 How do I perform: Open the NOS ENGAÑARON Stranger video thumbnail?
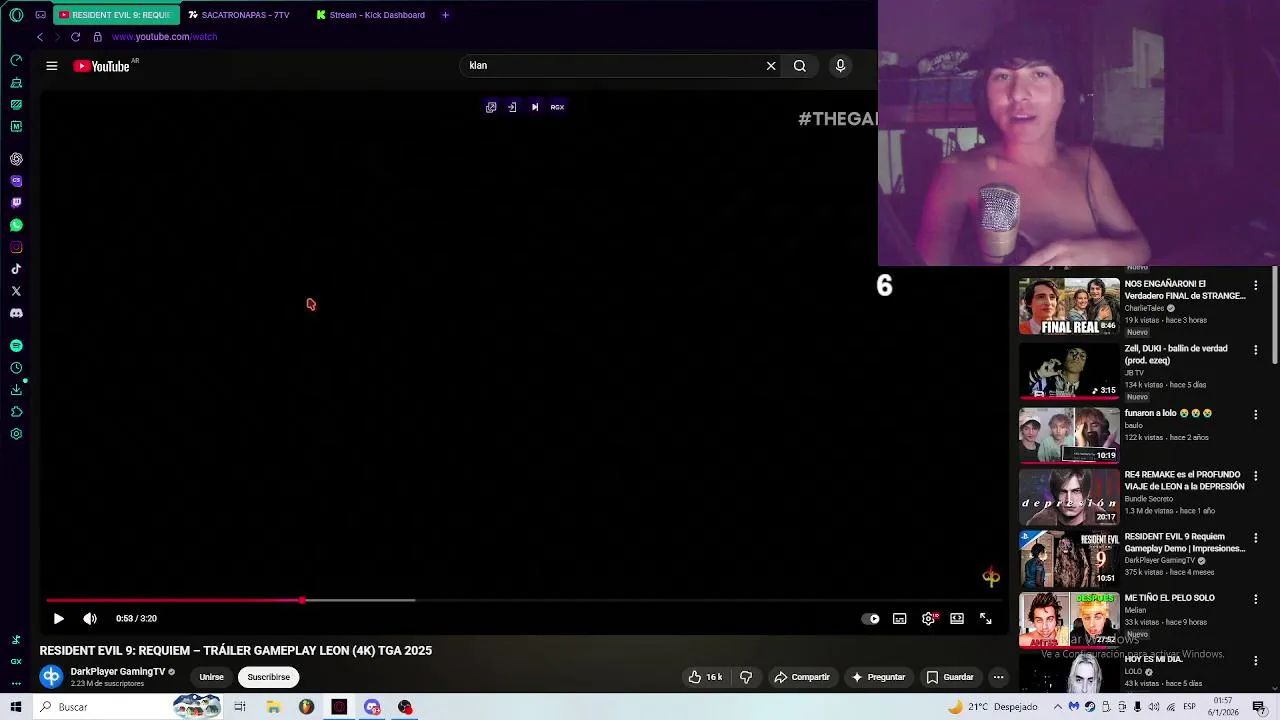[1069, 306]
